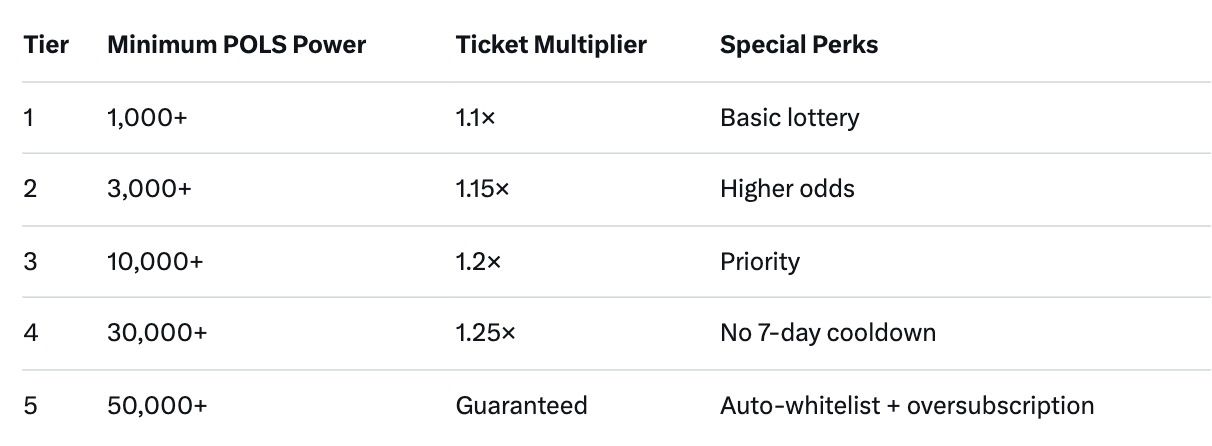Click the Guaranteed multiplier cell

tap(521, 405)
